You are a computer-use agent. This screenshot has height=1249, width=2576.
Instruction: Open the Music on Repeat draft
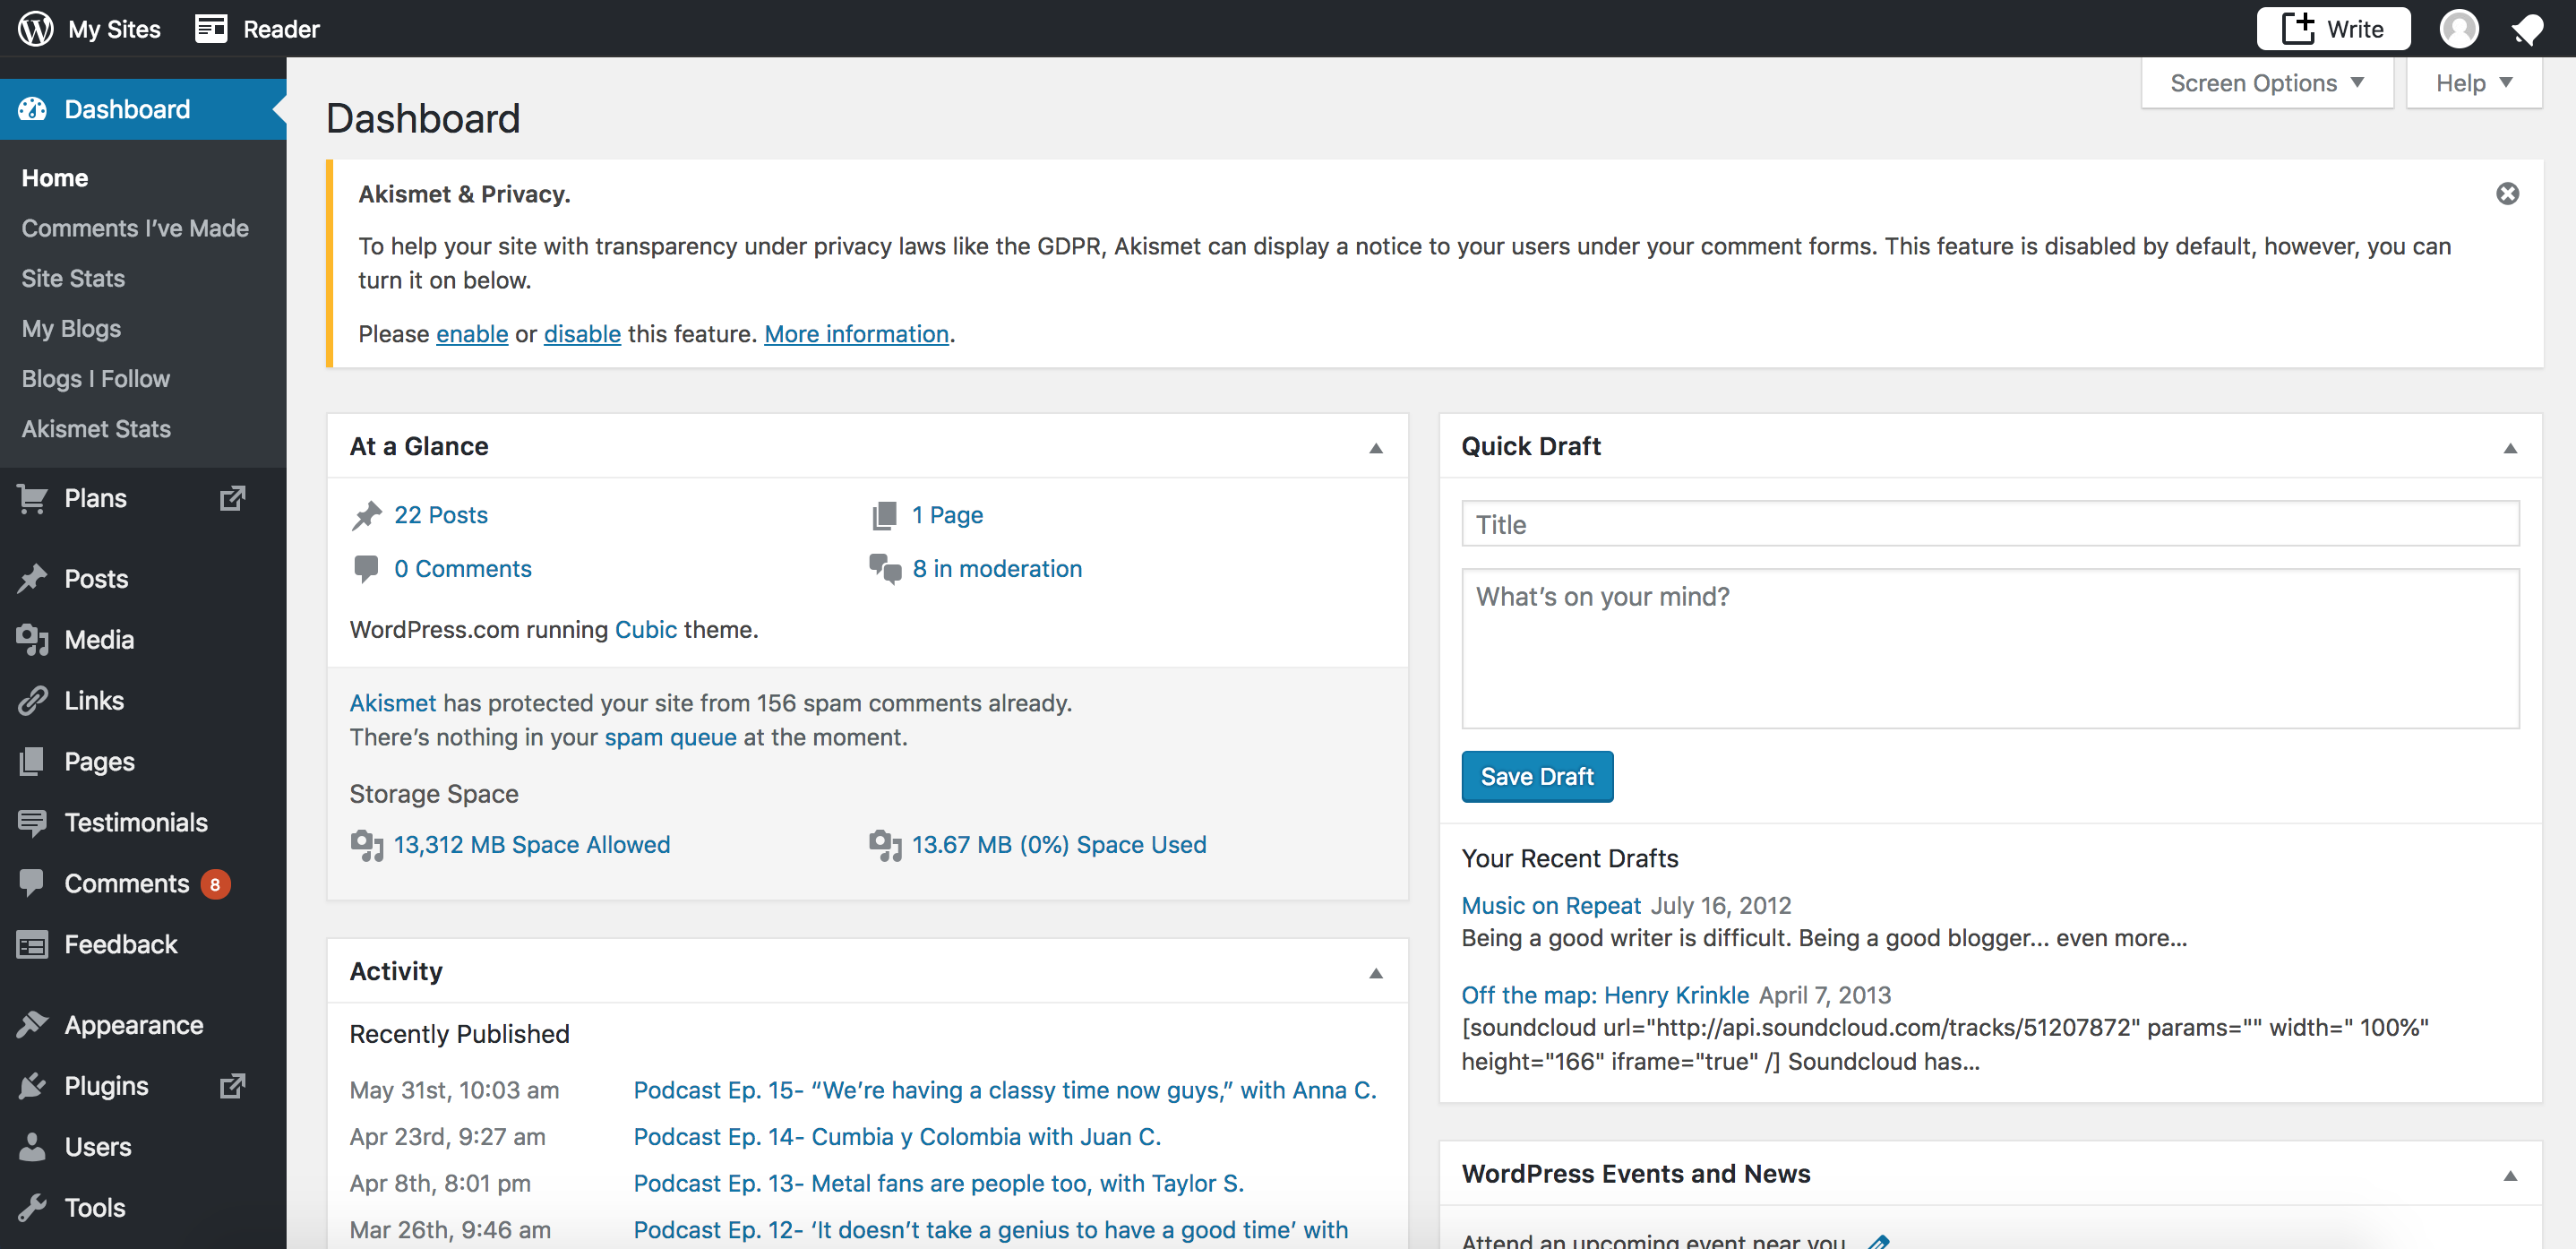tap(1550, 905)
